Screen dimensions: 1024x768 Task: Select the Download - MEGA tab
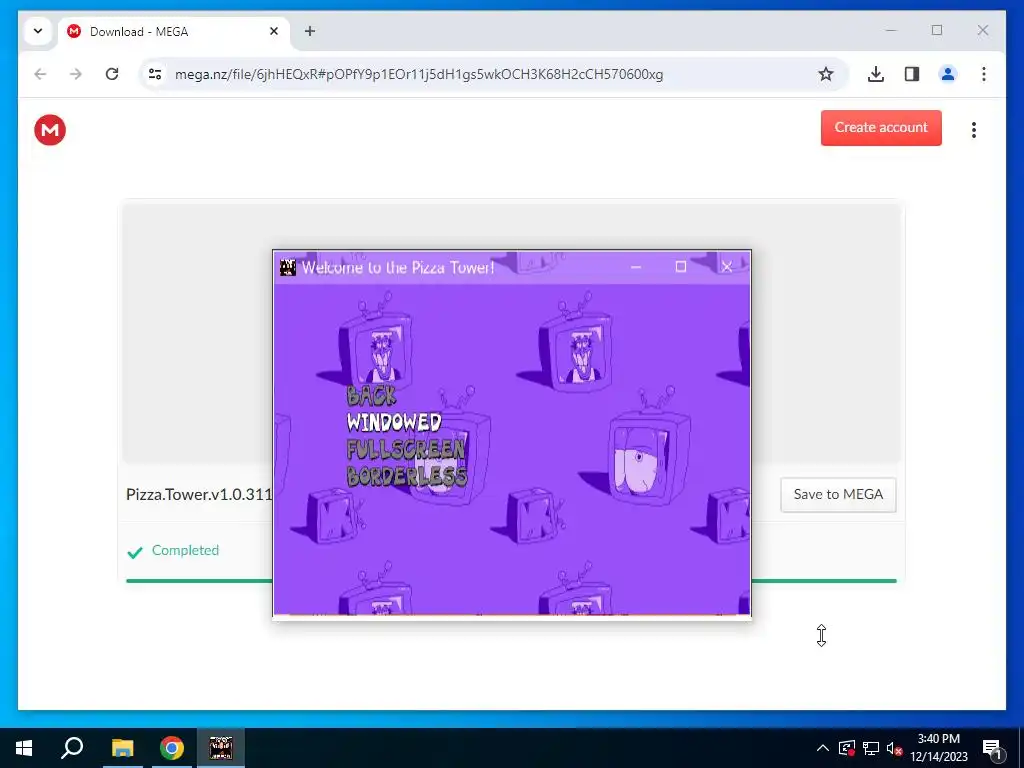[174, 31]
